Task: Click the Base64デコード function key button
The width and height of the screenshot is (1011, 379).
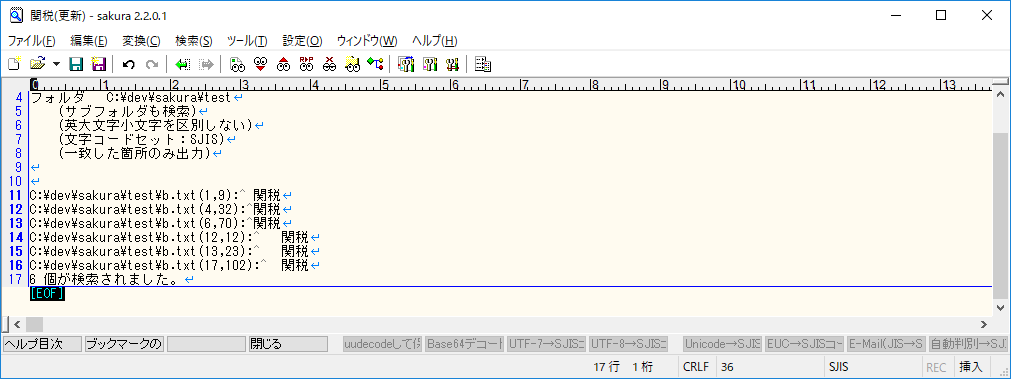Action: [x=464, y=344]
